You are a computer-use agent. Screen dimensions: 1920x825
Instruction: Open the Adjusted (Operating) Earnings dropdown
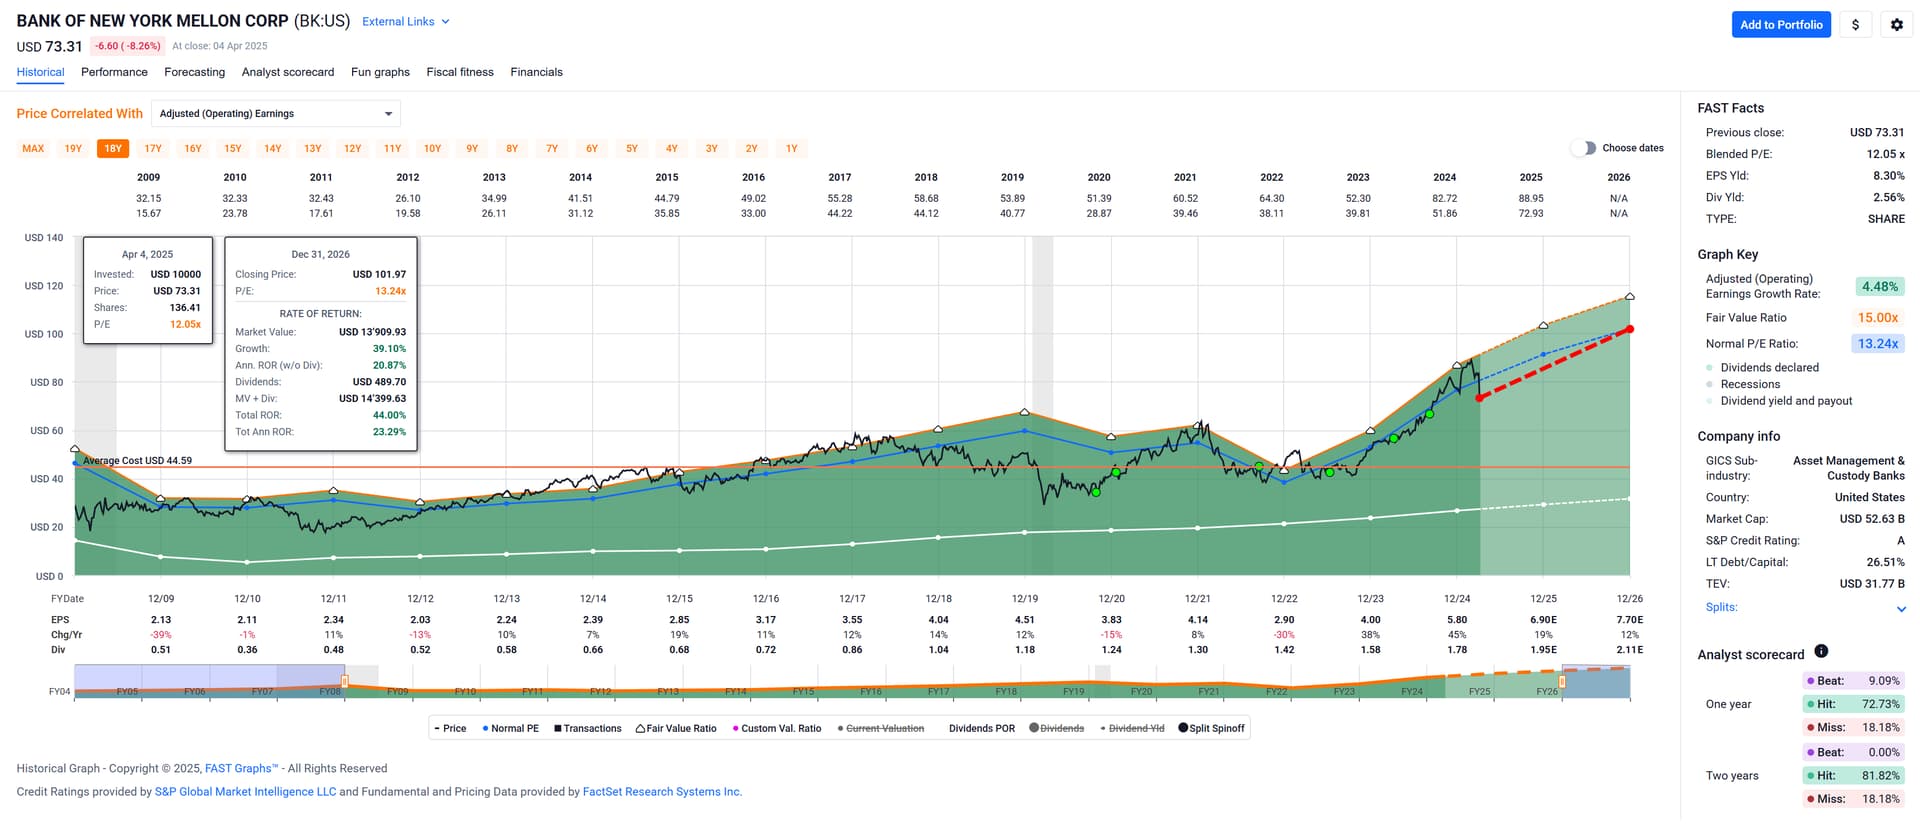(x=276, y=114)
